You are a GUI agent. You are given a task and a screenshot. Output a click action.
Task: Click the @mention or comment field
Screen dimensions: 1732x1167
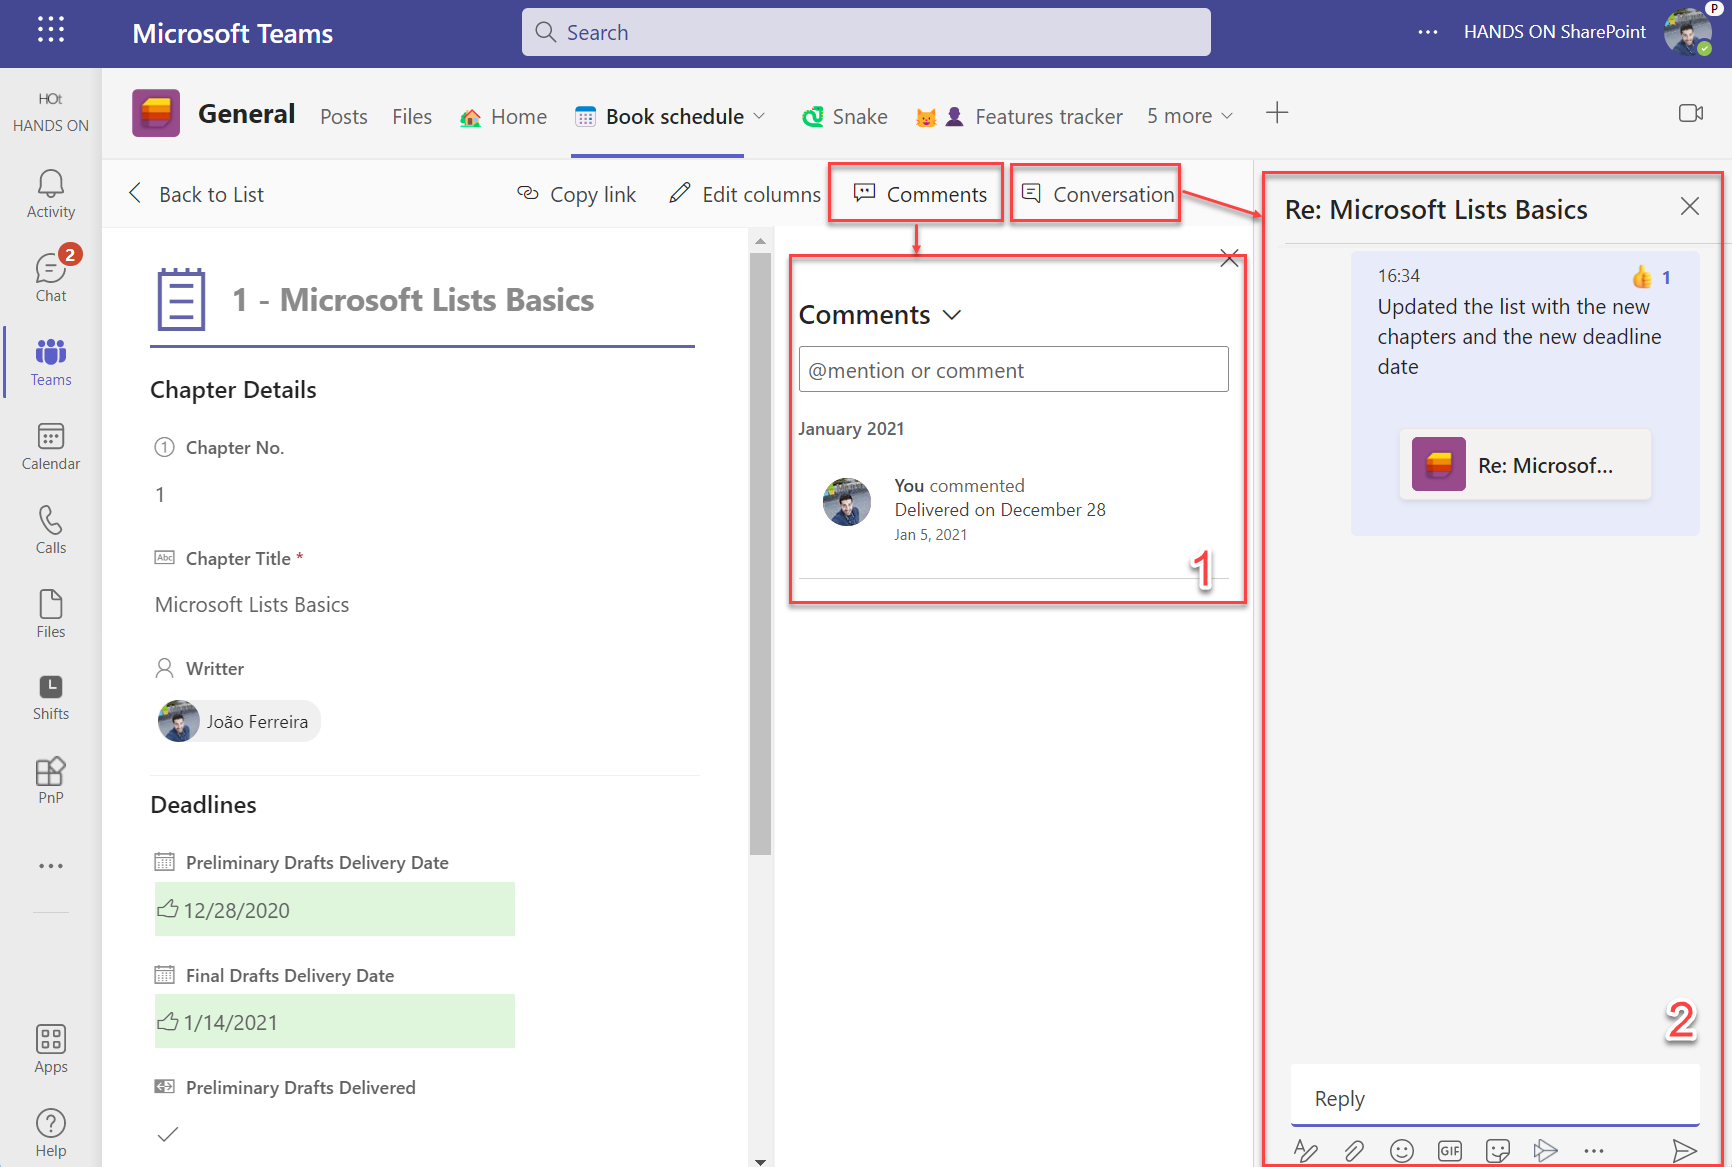coord(1013,370)
